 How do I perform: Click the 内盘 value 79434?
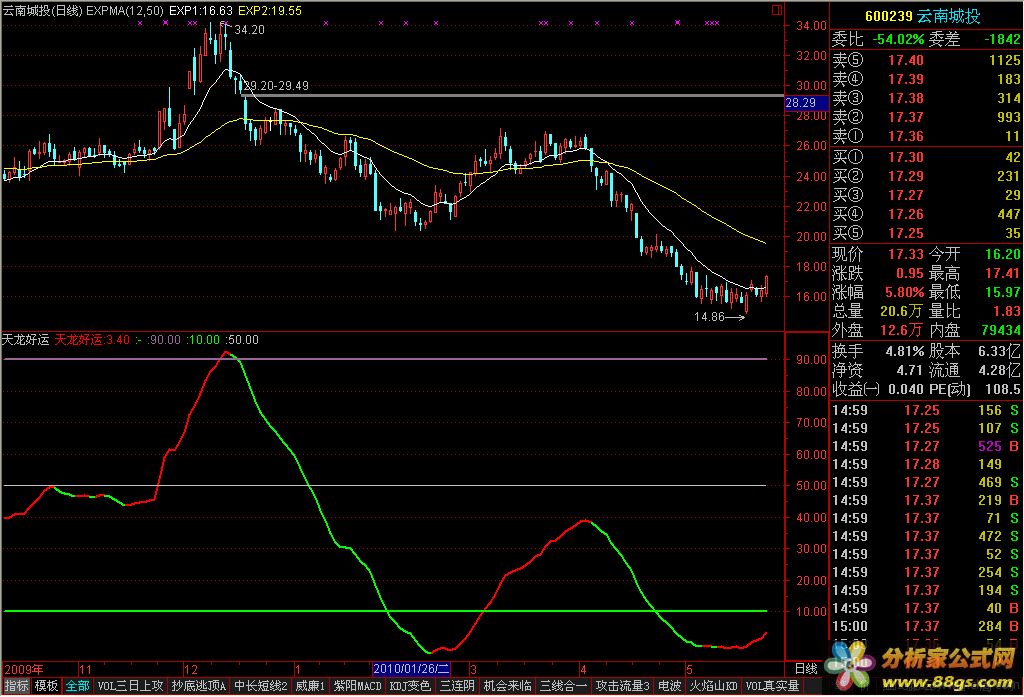point(1000,330)
